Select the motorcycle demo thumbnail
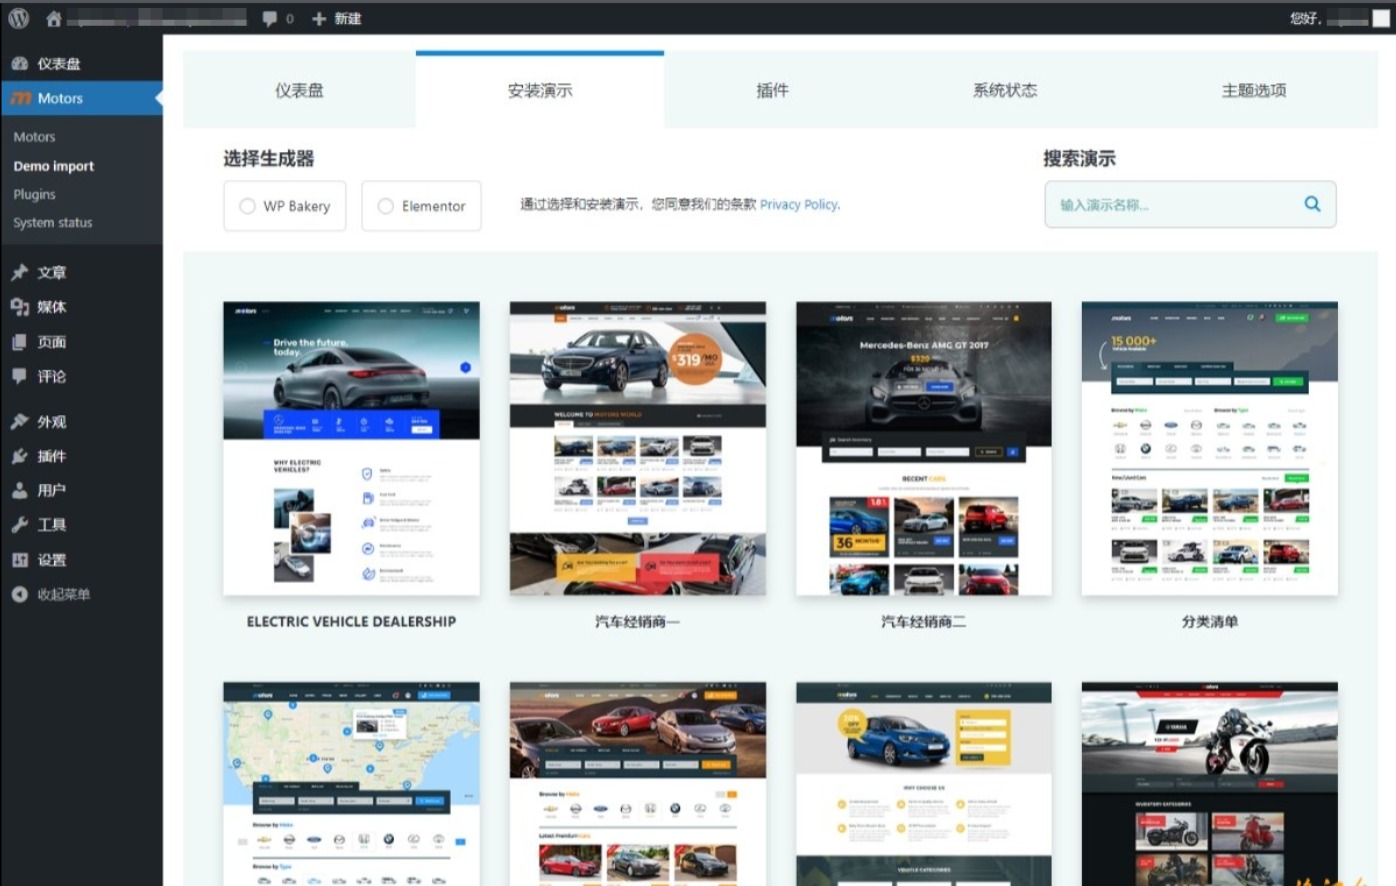This screenshot has height=886, width=1396. [1210, 784]
